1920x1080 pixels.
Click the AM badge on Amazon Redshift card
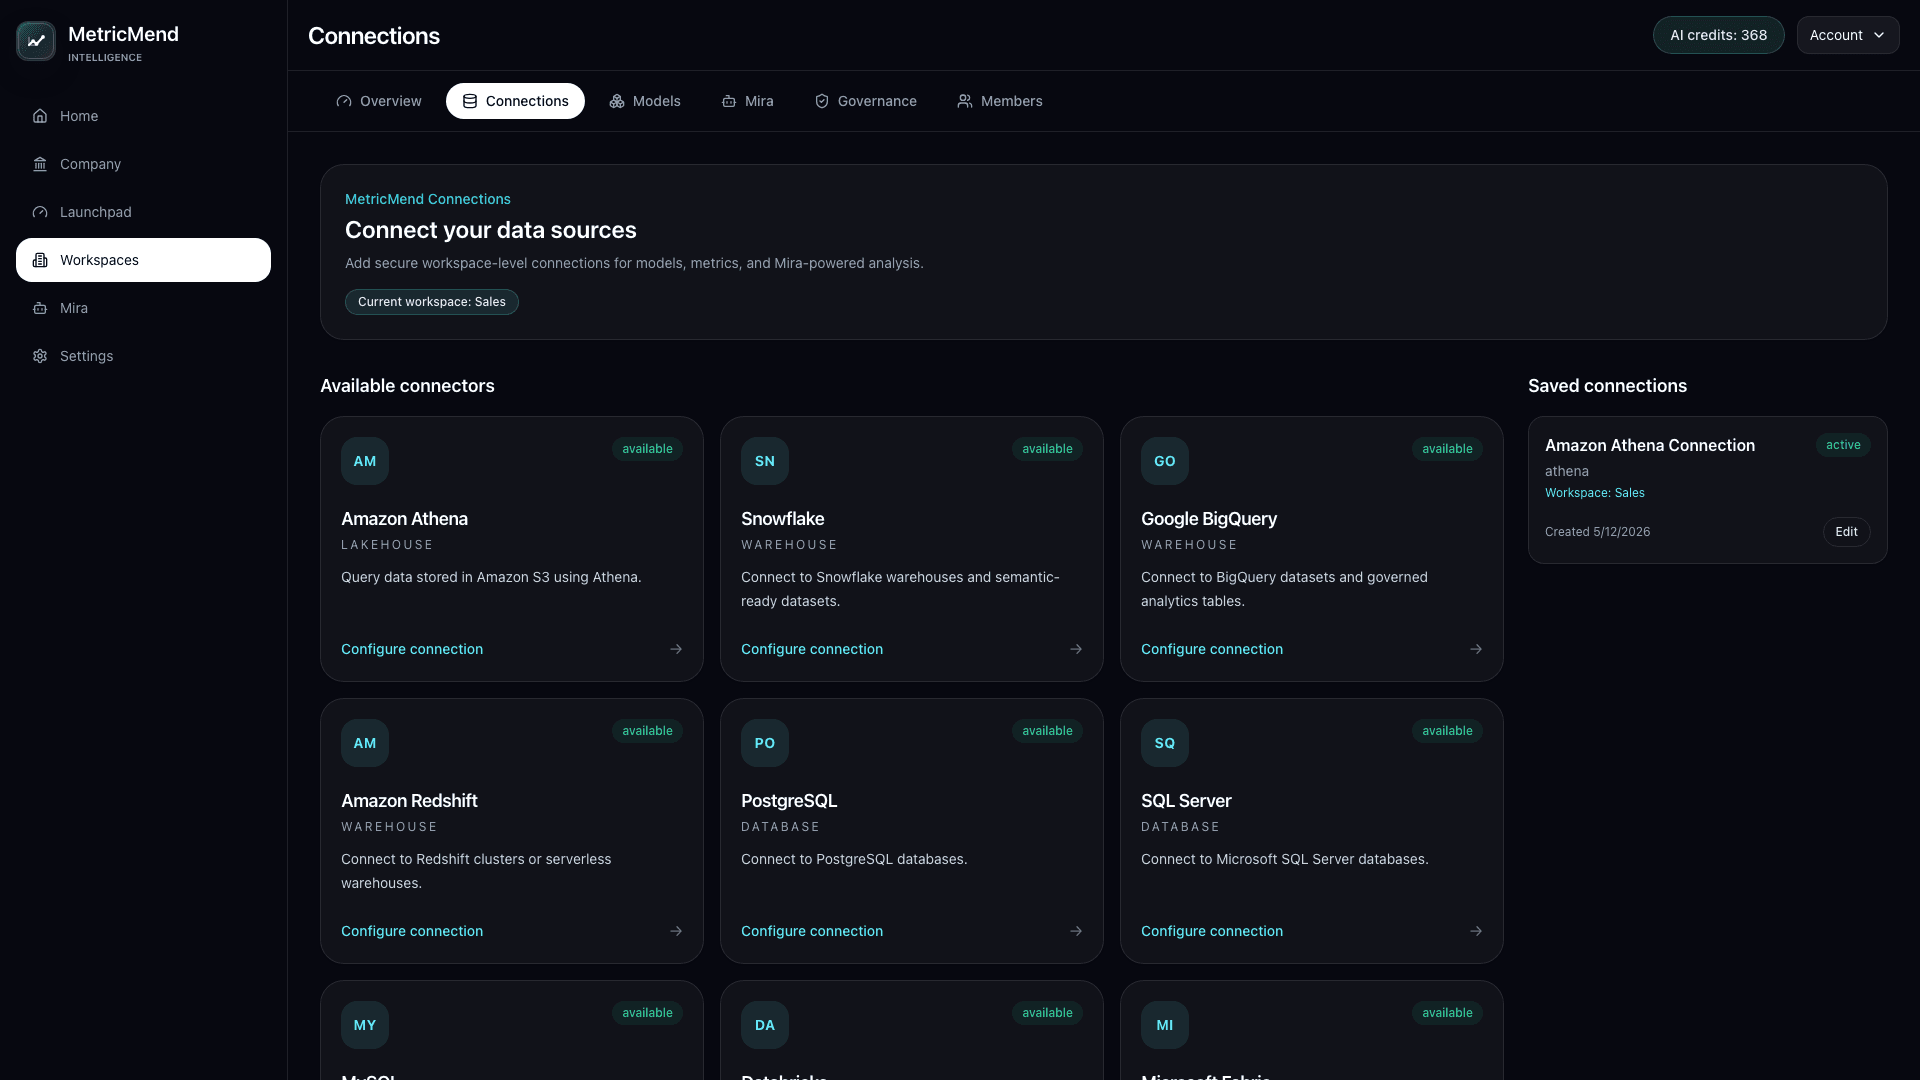coord(365,743)
